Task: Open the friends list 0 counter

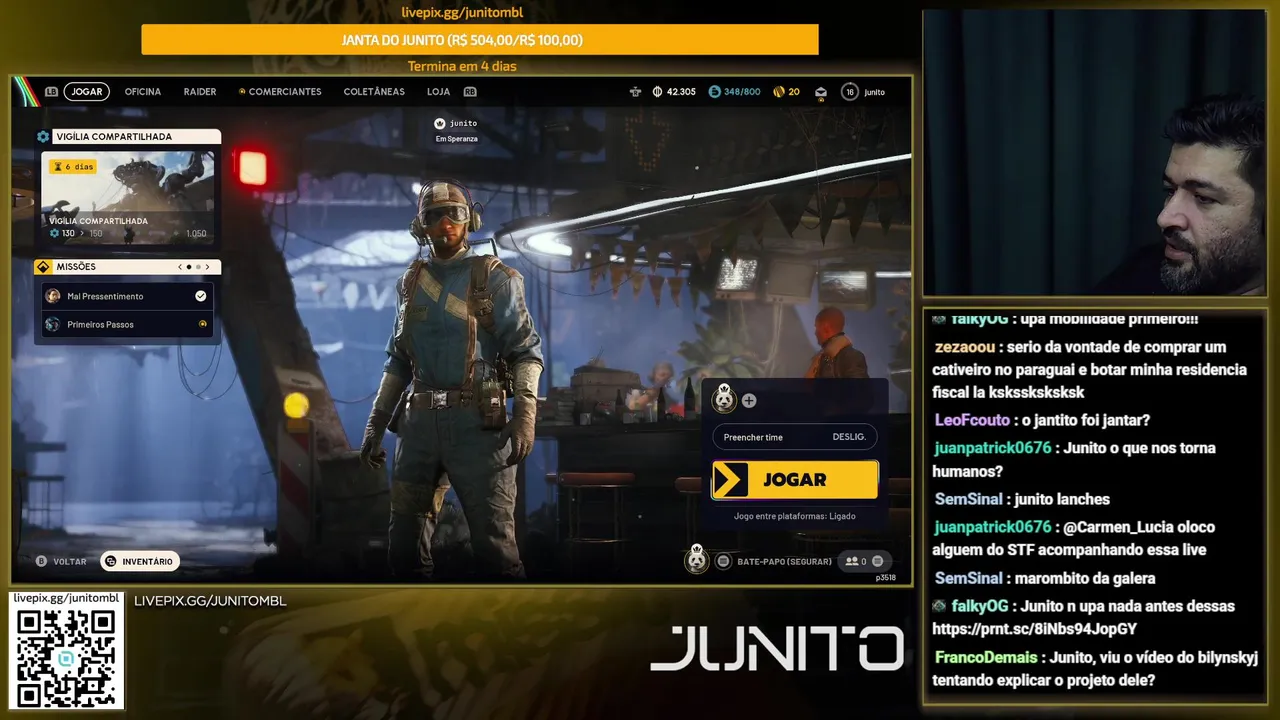Action: tap(864, 562)
